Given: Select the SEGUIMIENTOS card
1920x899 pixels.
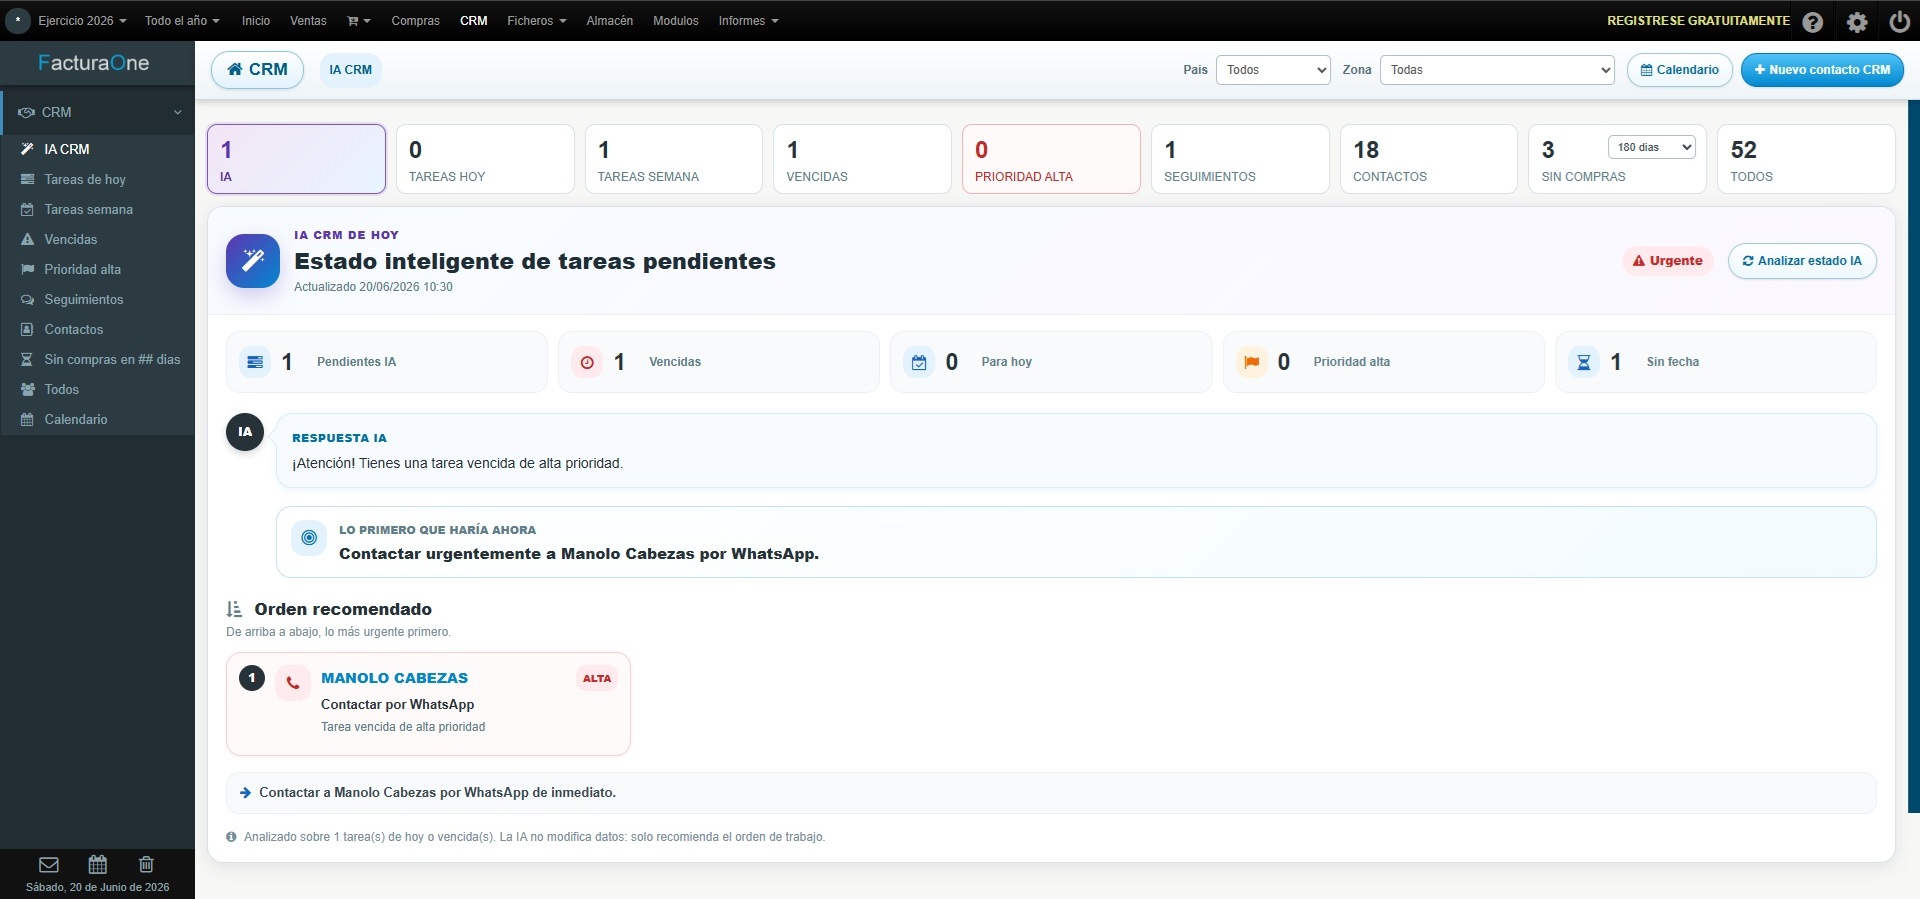Looking at the screenshot, I should pos(1240,159).
